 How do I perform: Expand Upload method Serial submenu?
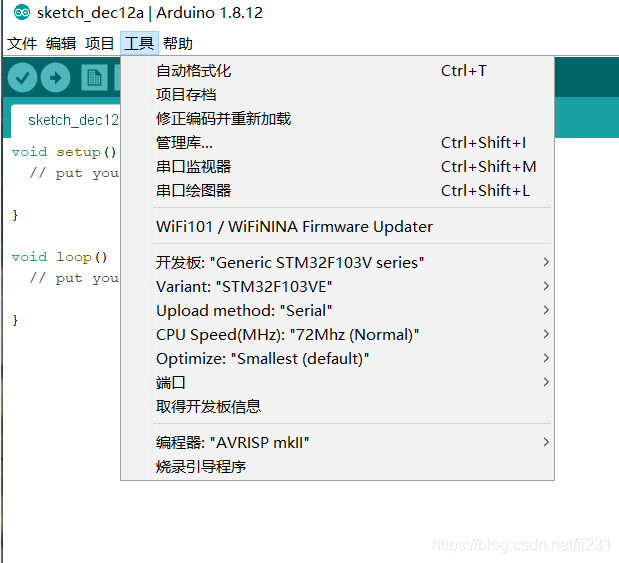[338, 311]
